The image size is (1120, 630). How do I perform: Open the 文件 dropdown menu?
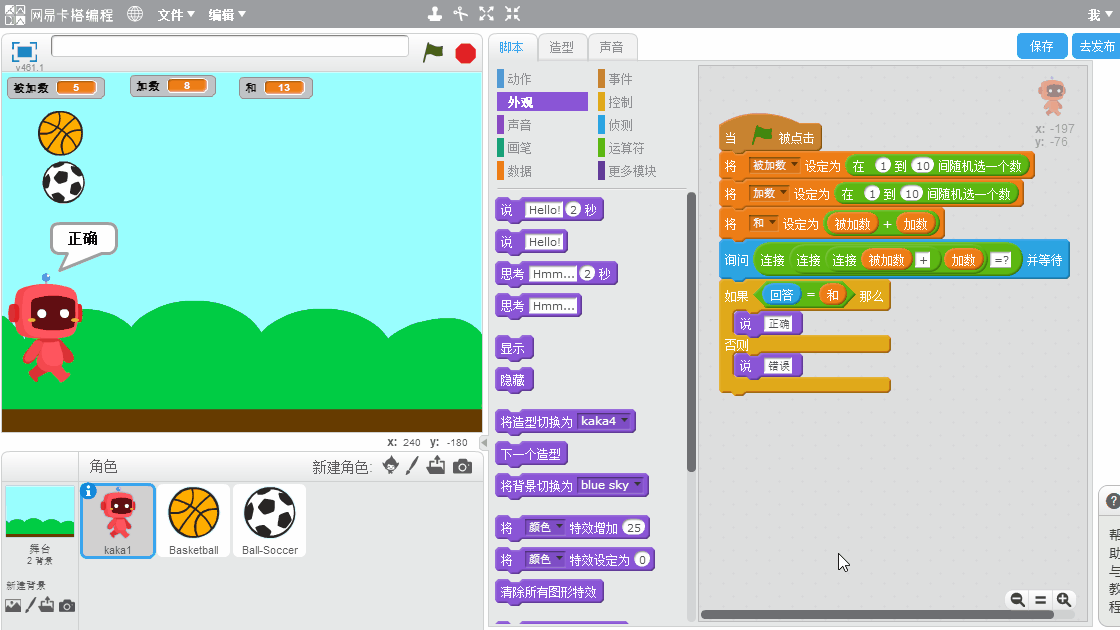point(176,15)
